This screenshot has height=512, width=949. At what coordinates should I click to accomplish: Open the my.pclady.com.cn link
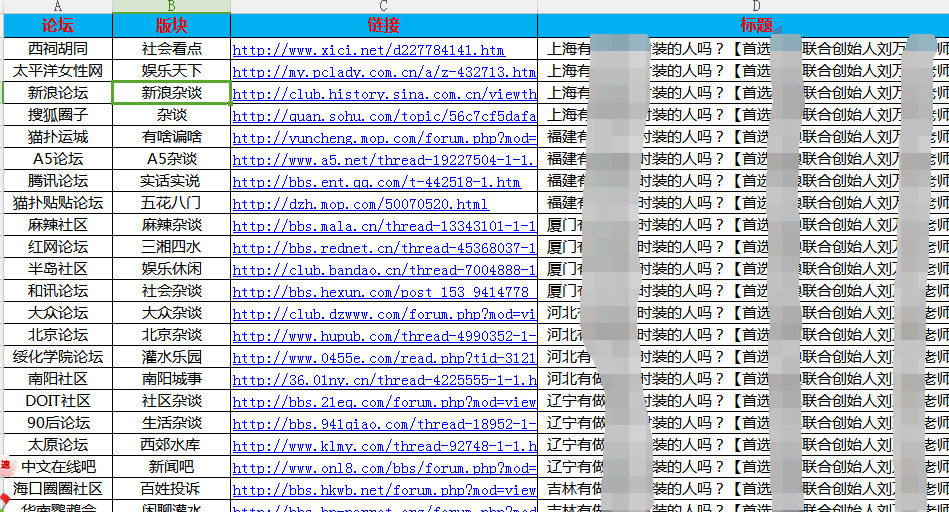coord(384,71)
